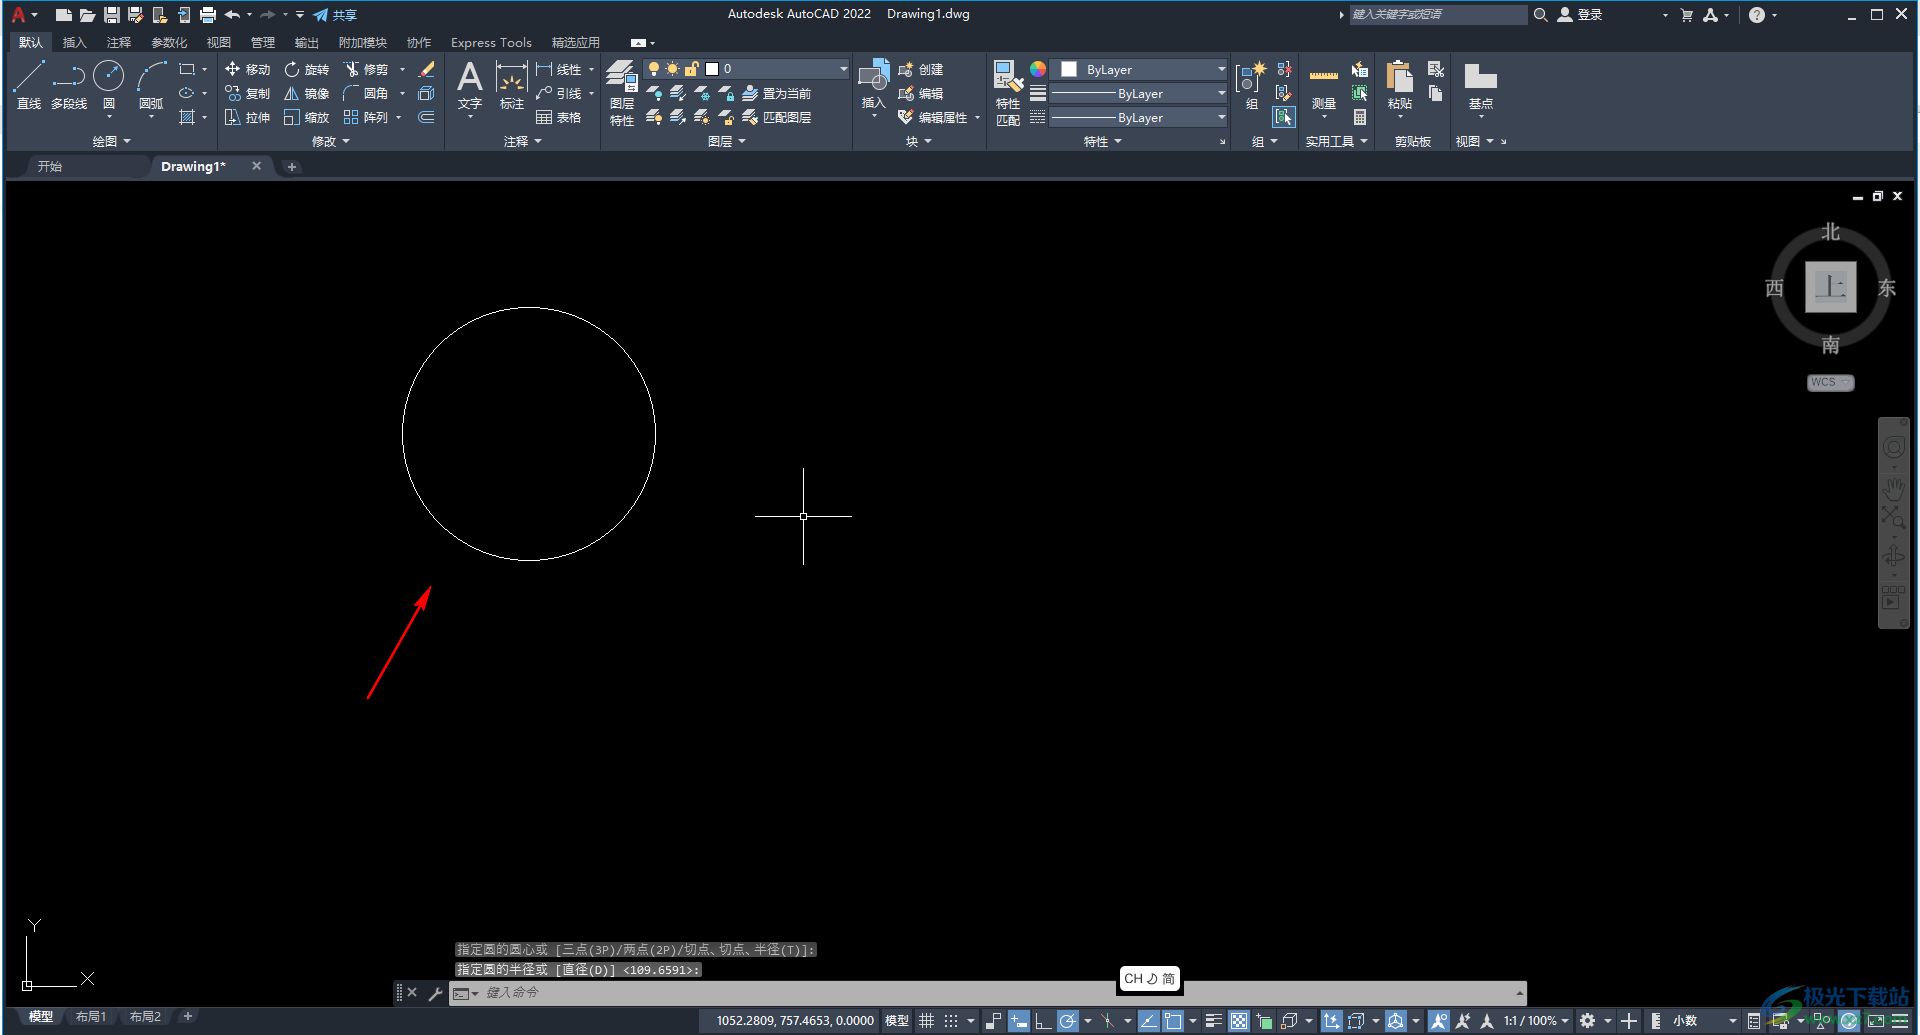Screen dimensions: 1920x1035
Task: Click 创建 (Create block) button
Action: point(921,69)
